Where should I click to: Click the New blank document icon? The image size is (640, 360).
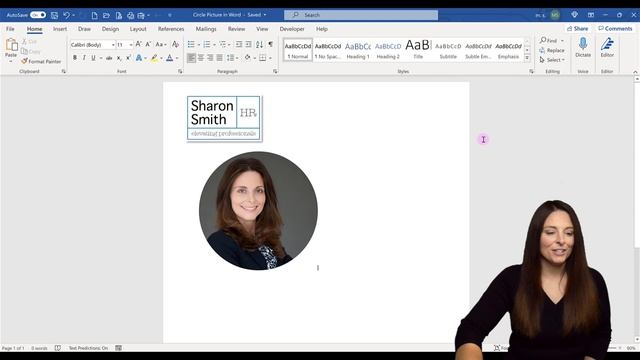click(94, 15)
